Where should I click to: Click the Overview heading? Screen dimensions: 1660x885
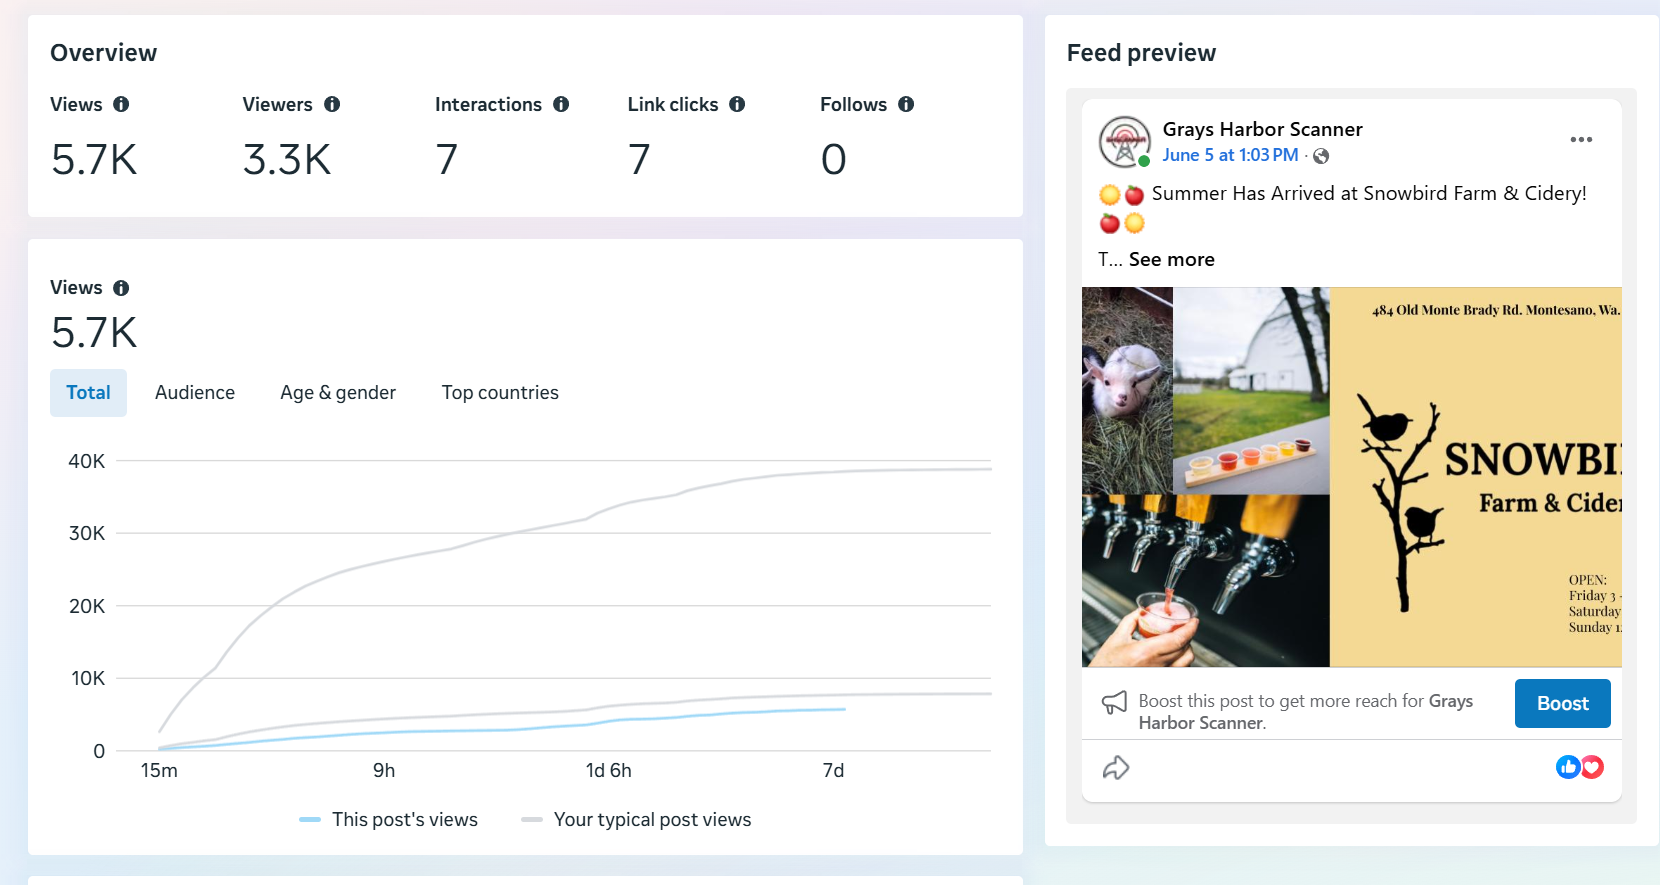103,53
